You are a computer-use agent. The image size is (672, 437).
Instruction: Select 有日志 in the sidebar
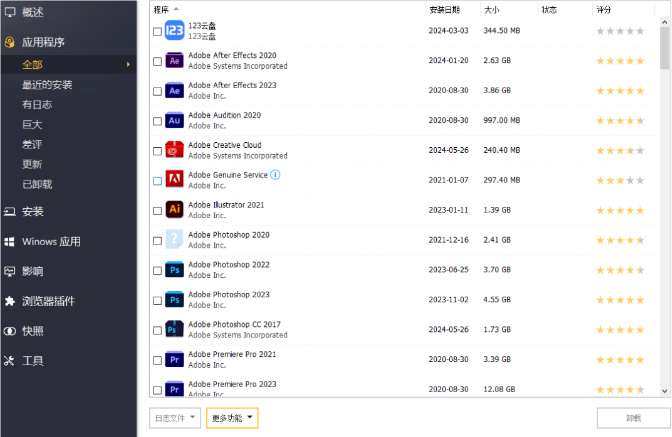[37, 105]
